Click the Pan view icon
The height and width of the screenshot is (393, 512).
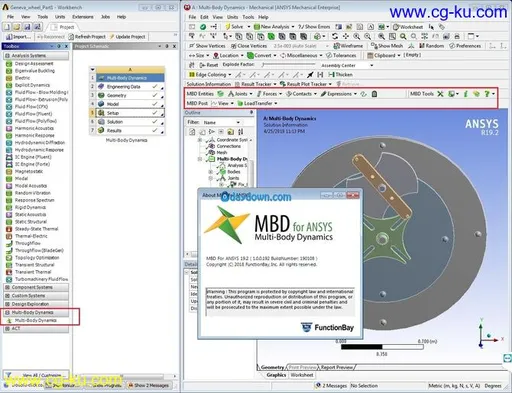click(346, 36)
